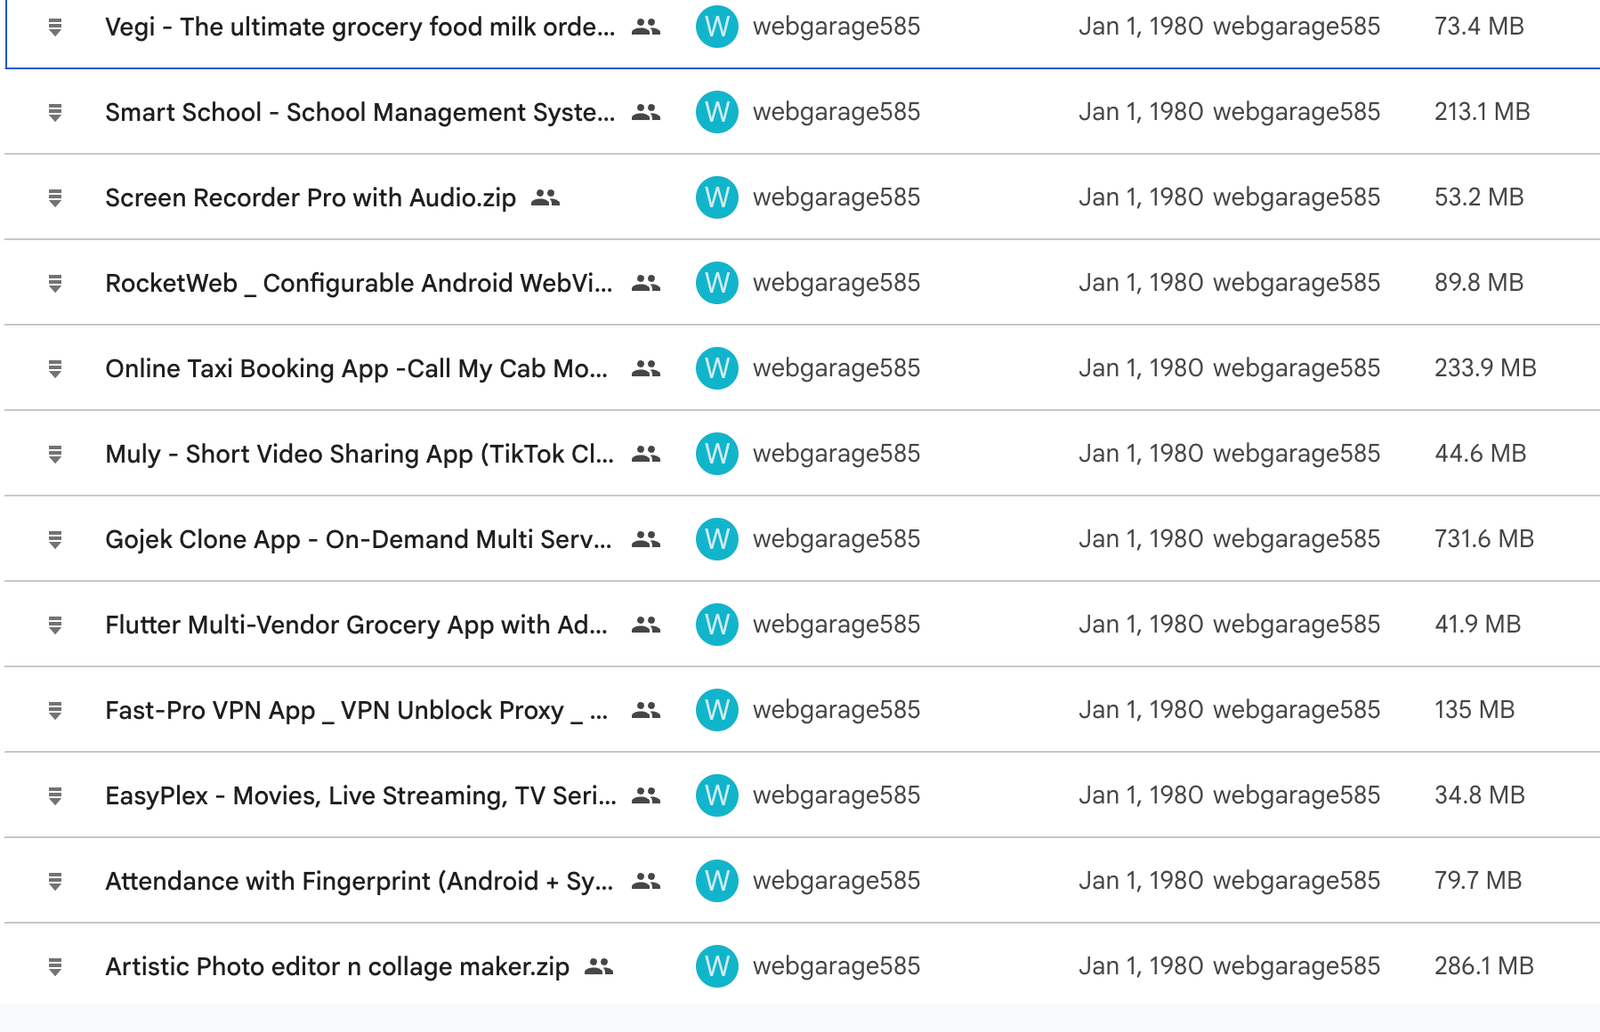Screen dimensions: 1600x1032
Task: Click size value 89.8 MB
Action: [x=1479, y=283]
